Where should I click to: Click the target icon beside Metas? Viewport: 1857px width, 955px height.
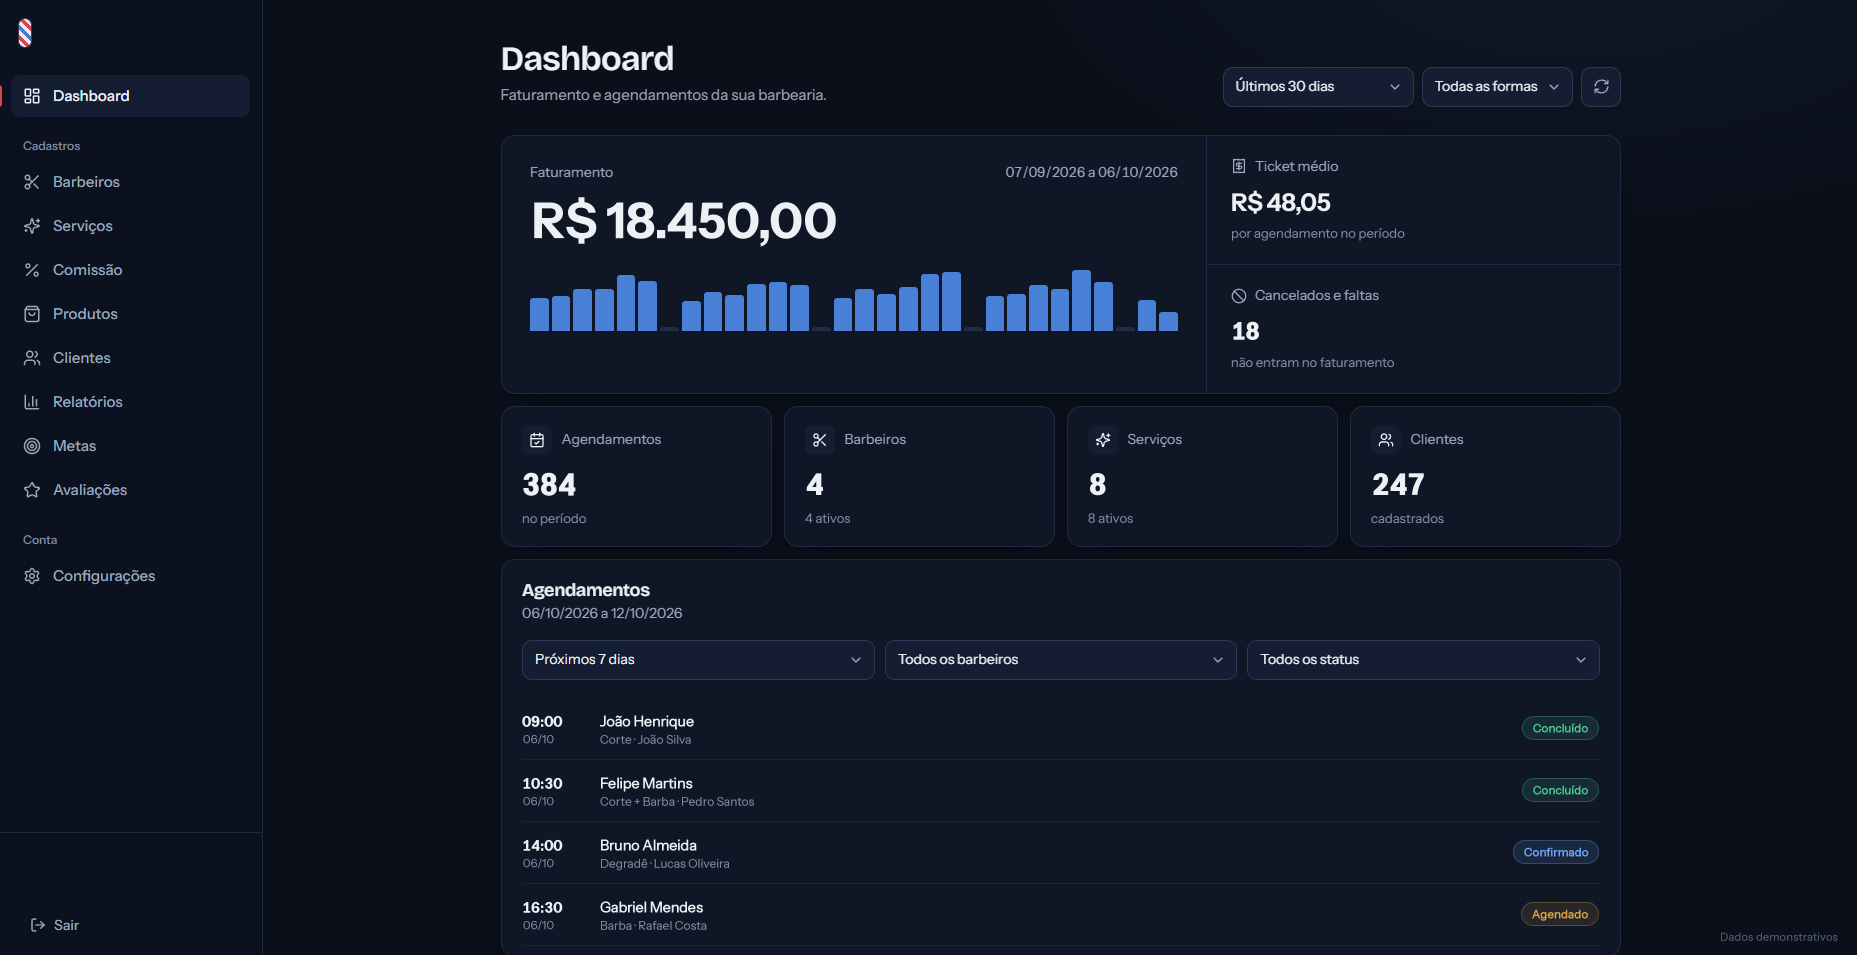[x=32, y=446]
